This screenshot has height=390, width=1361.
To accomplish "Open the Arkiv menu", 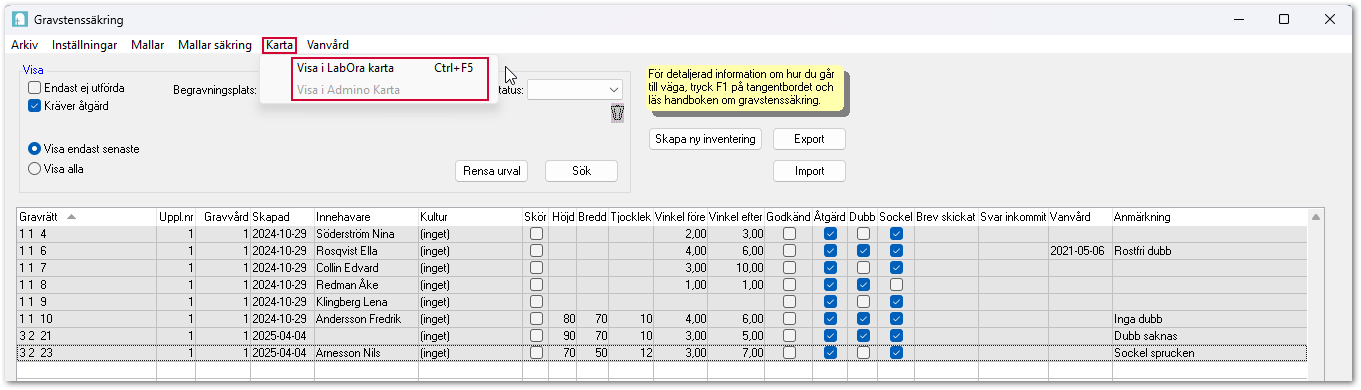I will point(25,45).
